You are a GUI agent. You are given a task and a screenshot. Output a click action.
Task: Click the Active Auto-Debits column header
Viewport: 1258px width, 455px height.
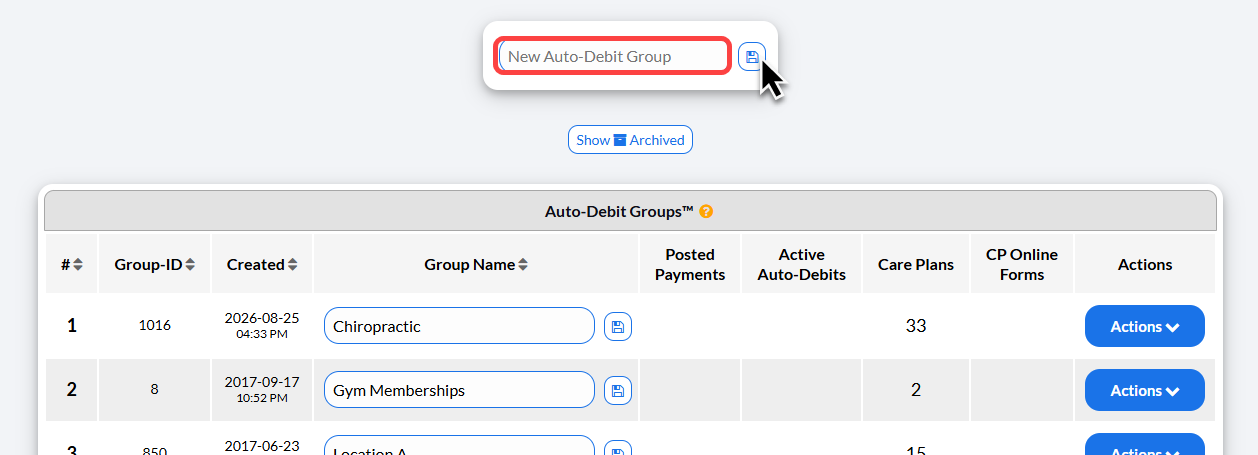pos(802,265)
